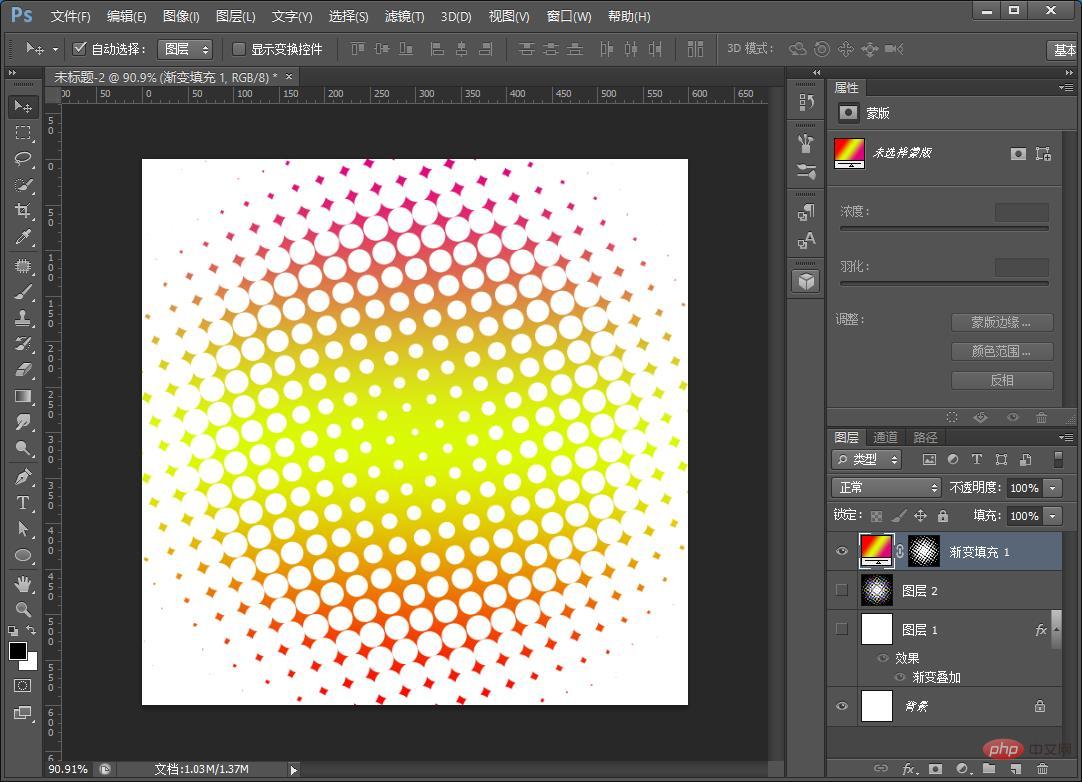Open Move tool preset picker arrow

click(55, 49)
